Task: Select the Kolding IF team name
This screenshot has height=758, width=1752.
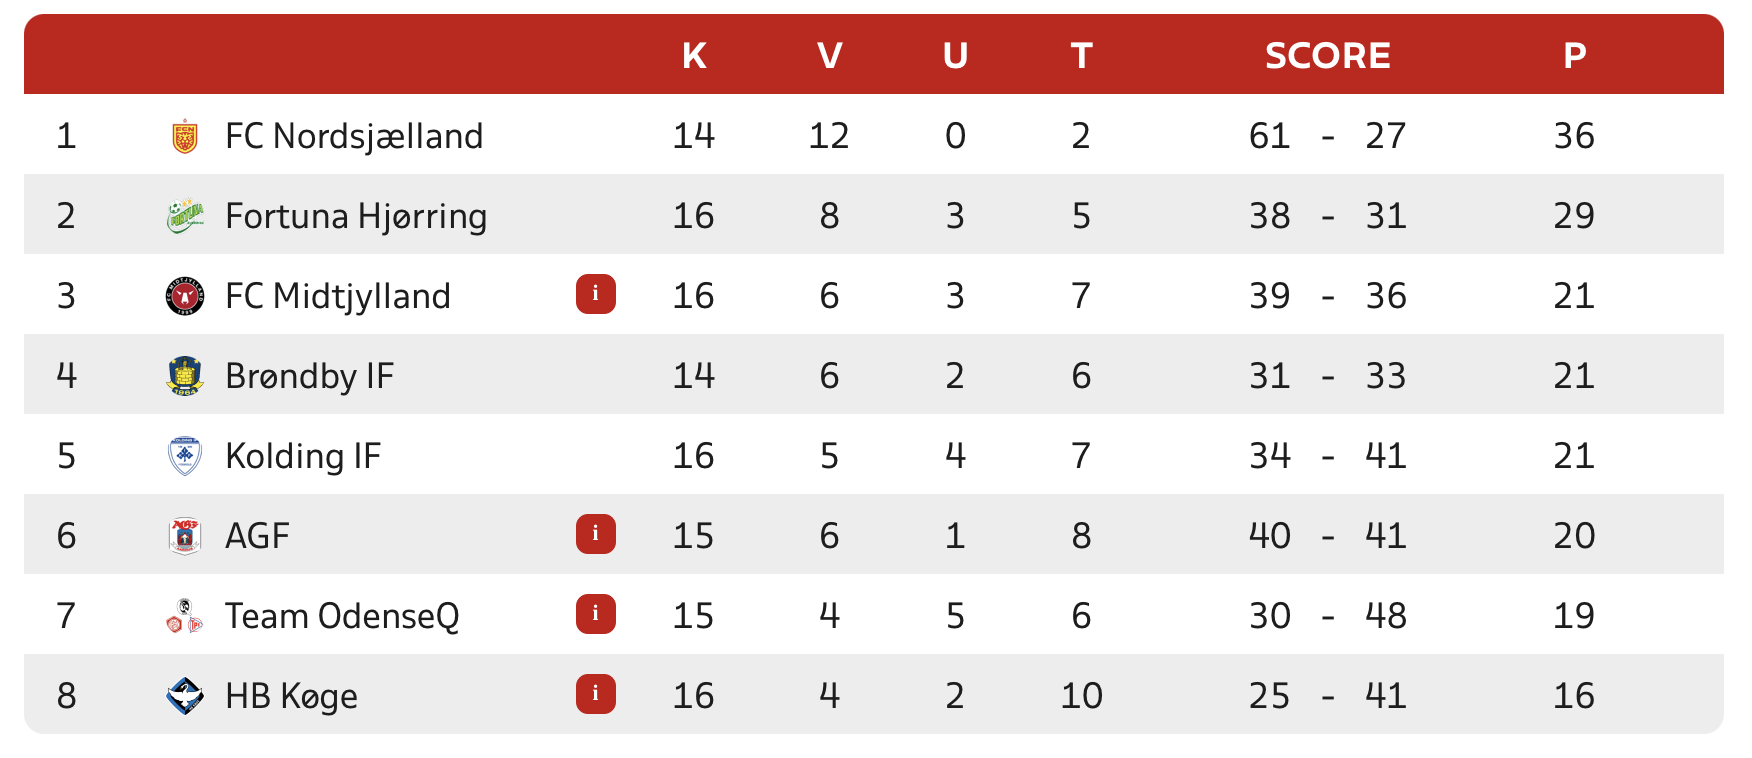Action: [x=303, y=456]
